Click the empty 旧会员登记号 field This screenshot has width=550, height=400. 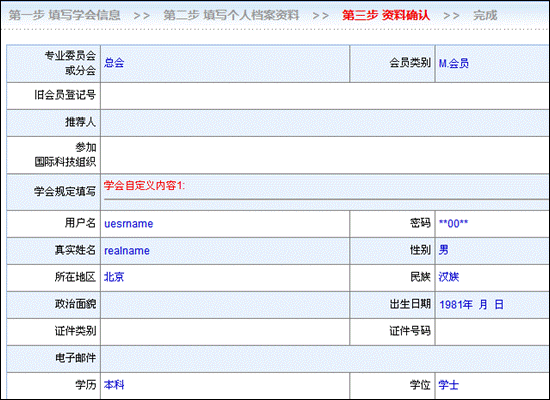pos(325,96)
